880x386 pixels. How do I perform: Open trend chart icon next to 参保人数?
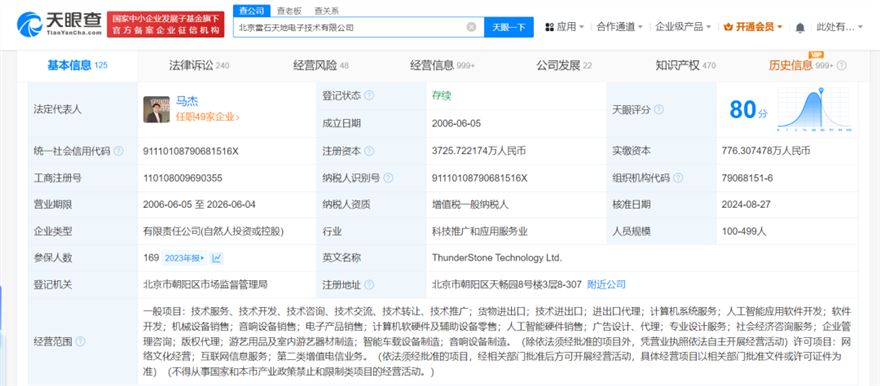(x=217, y=259)
